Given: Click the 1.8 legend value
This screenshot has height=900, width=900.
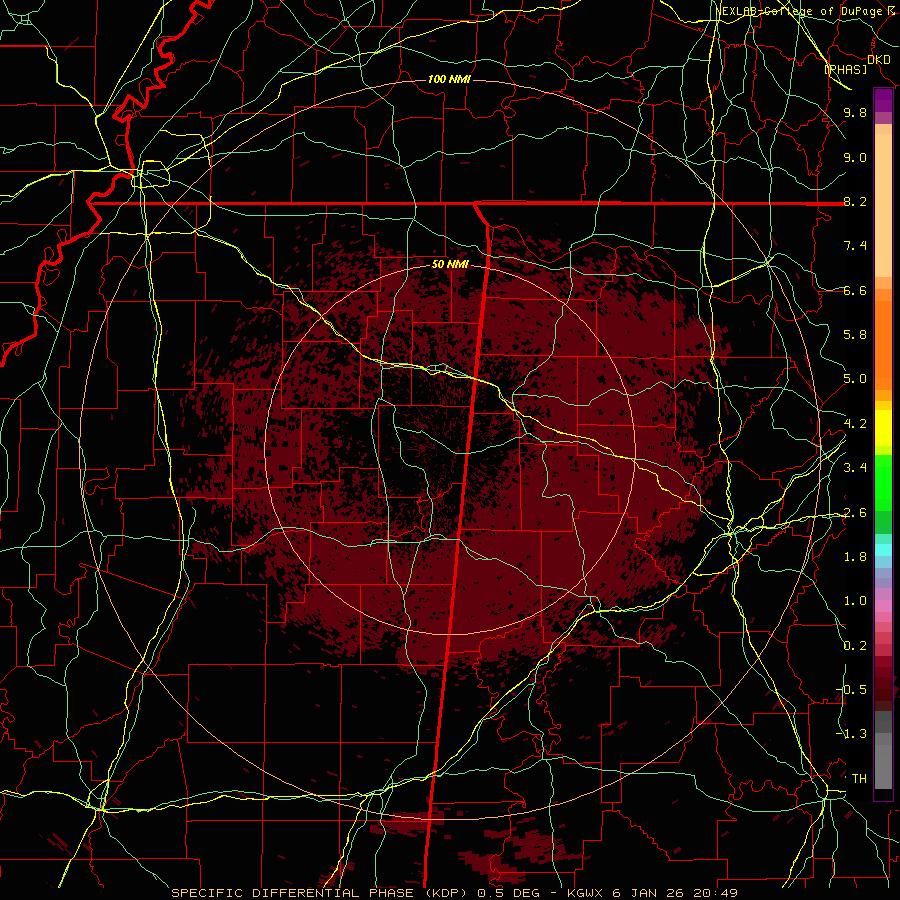Looking at the screenshot, I should point(855,557).
